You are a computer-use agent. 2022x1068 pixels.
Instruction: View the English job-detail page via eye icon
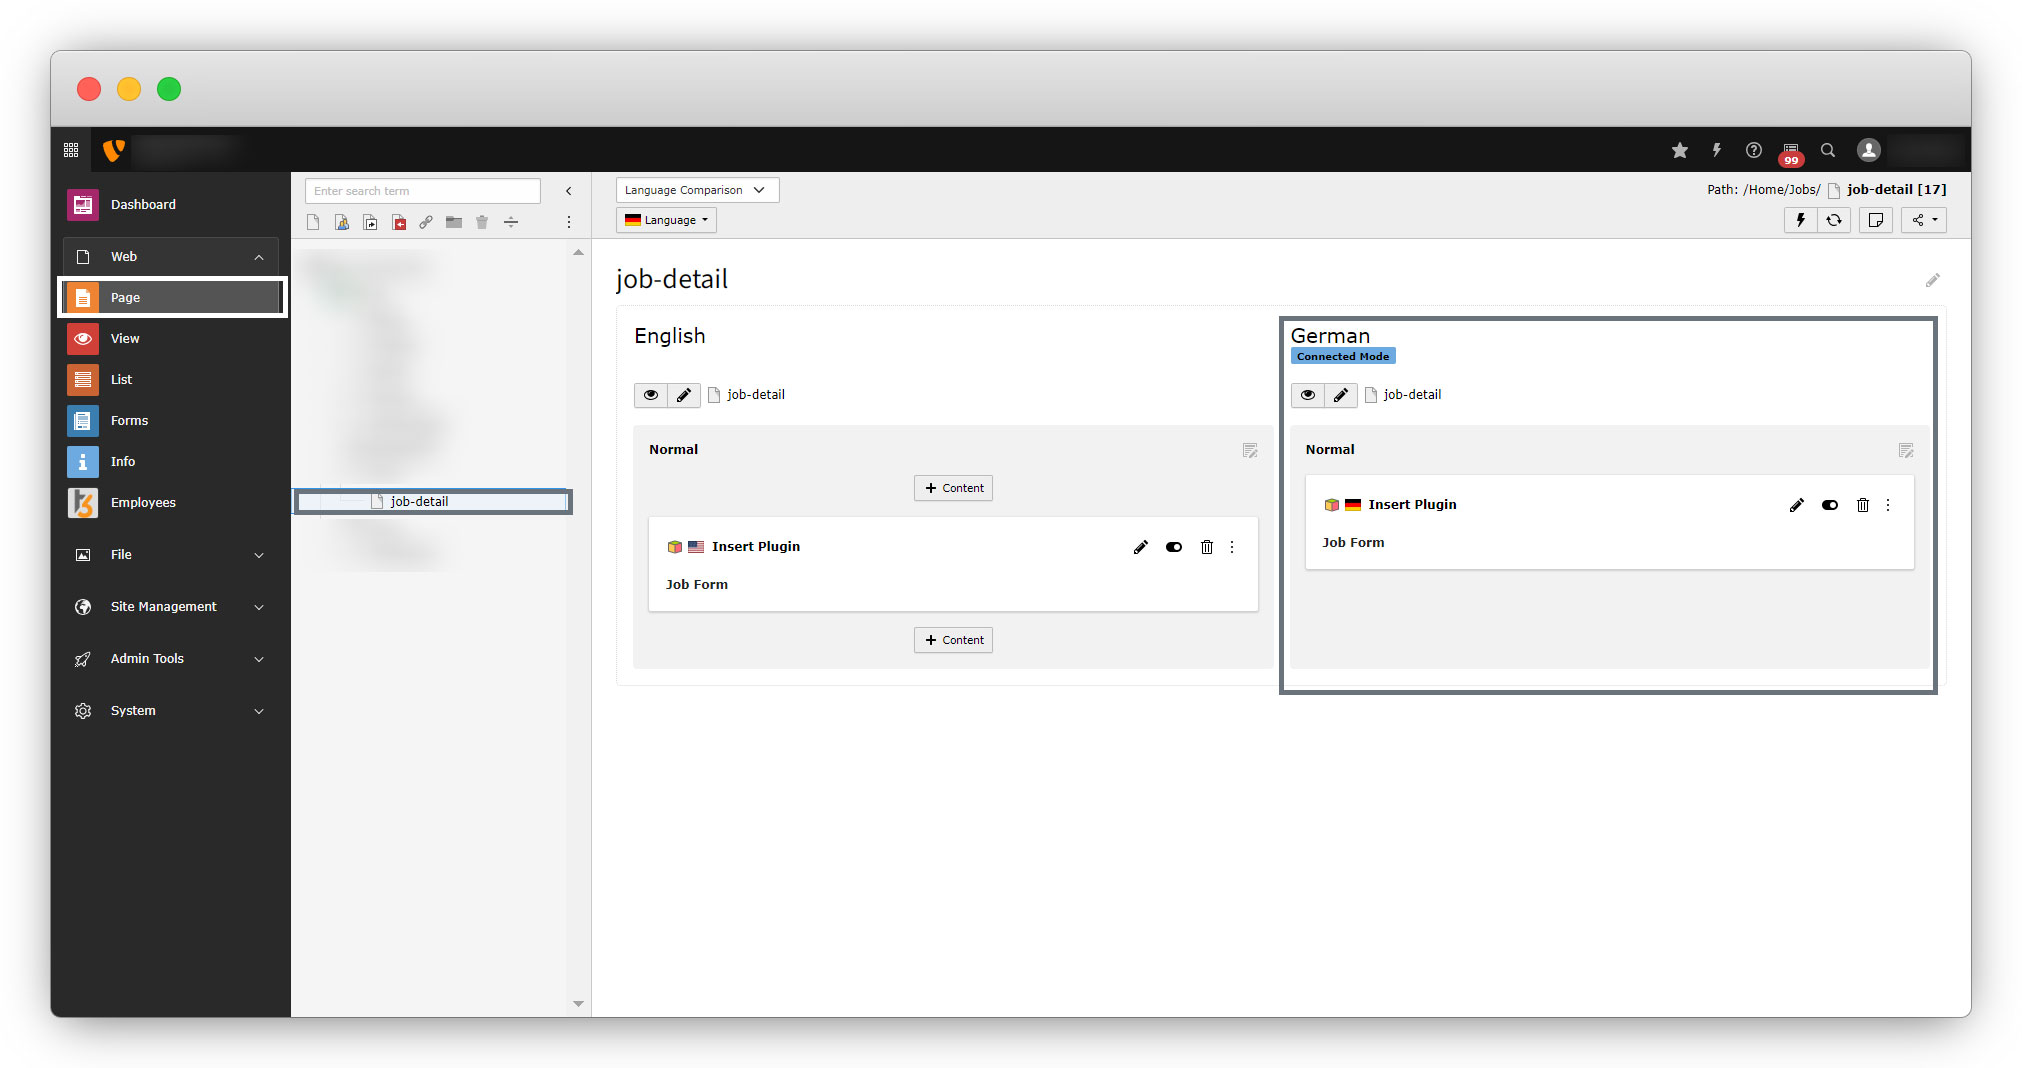point(651,395)
